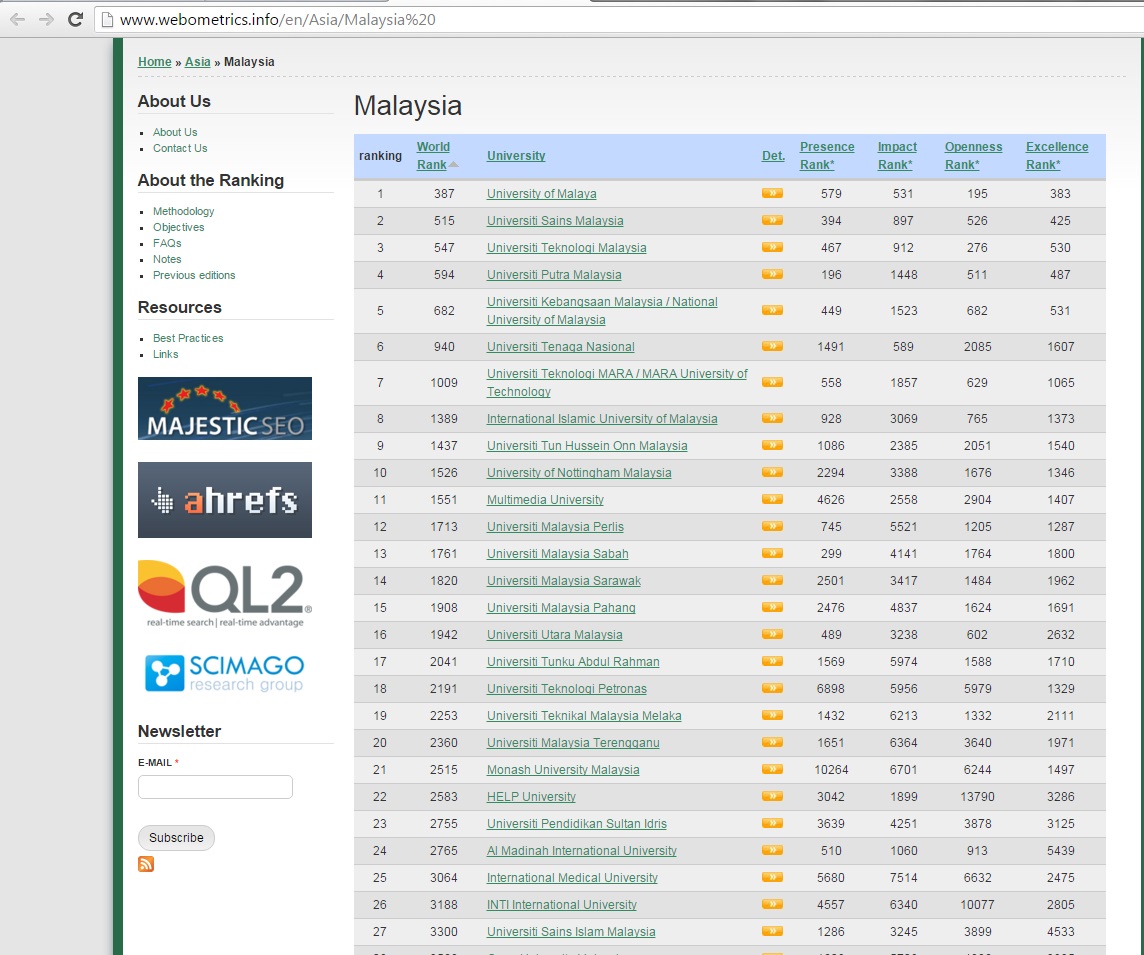This screenshot has width=1144, height=955.
Task: Reload the page with the browser refresh icon
Action: point(75,19)
